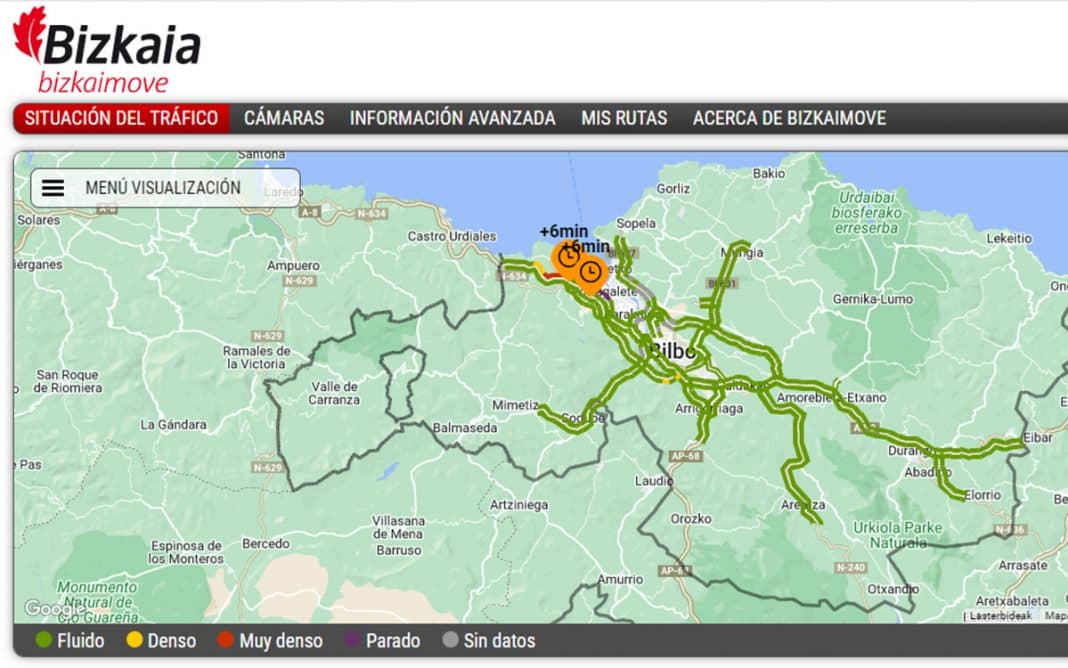Switch to the Cámaras tab
1068x668 pixels.
pyautogui.click(x=284, y=118)
